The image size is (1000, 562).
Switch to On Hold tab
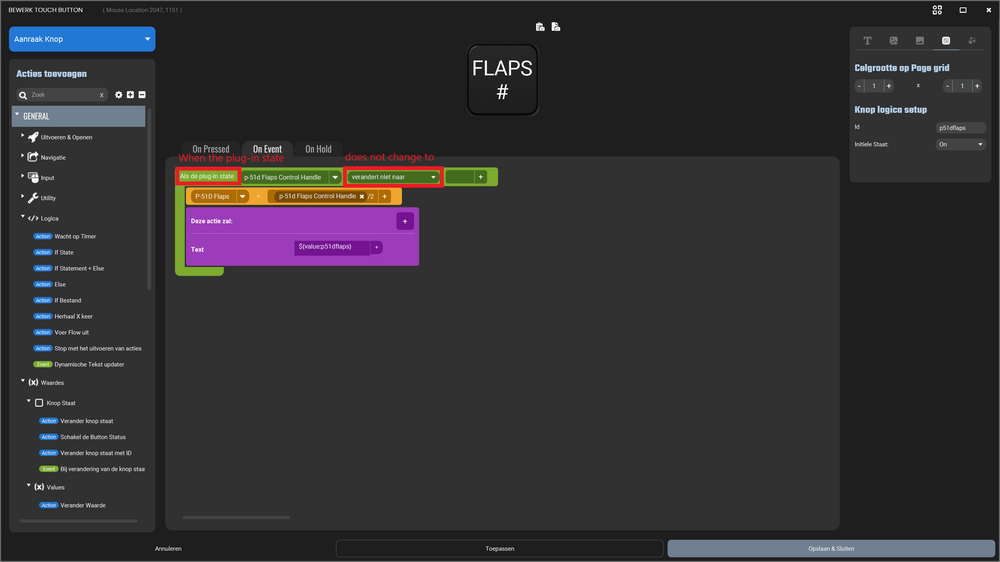coord(318,149)
